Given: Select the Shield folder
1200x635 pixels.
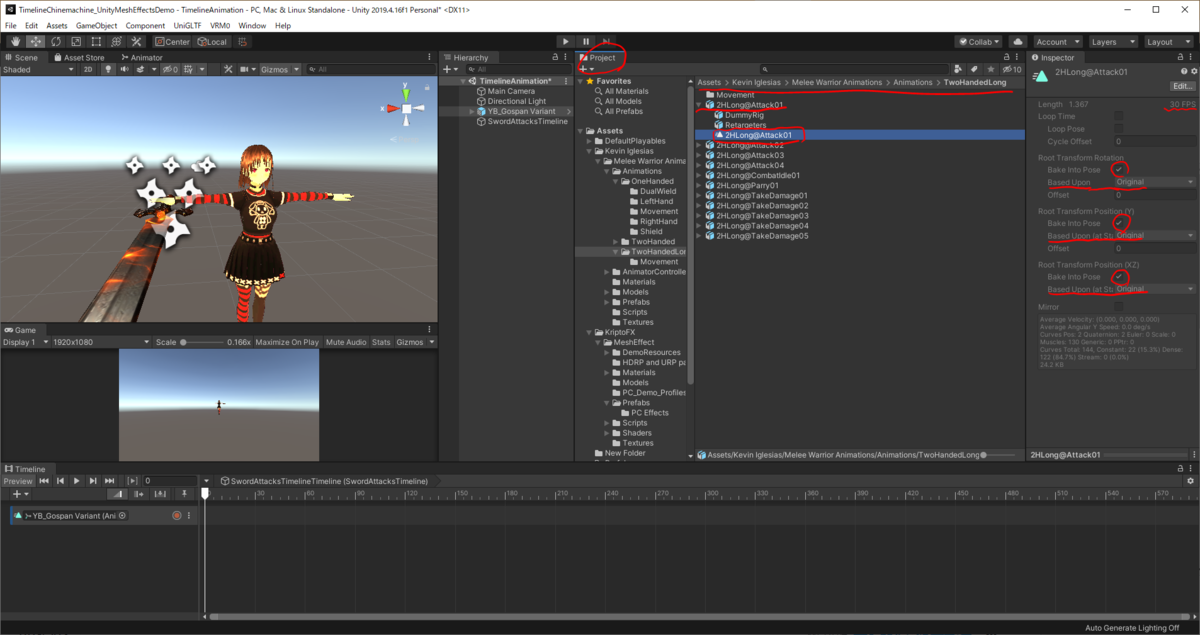Looking at the screenshot, I should (651, 232).
